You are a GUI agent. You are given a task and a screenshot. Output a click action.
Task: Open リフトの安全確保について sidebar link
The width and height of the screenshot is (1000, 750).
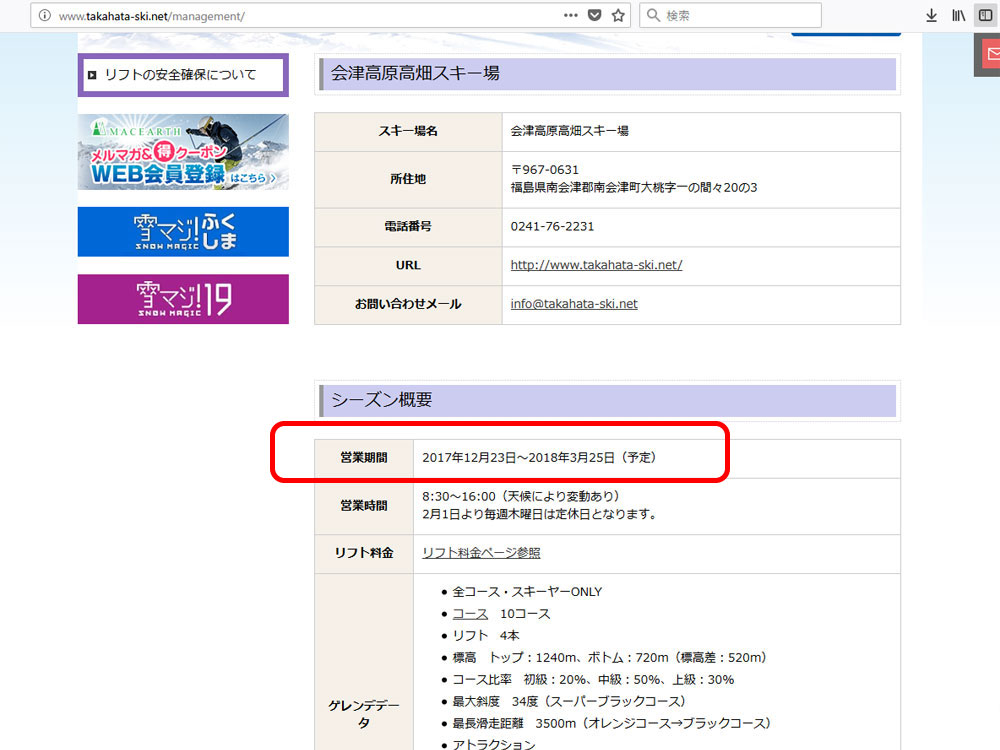(x=182, y=75)
